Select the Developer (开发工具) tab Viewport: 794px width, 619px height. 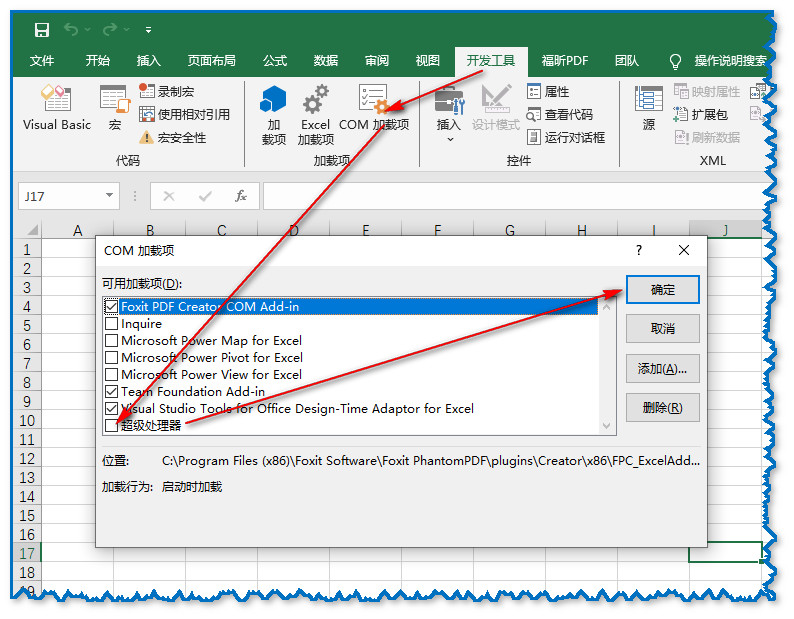(491, 61)
